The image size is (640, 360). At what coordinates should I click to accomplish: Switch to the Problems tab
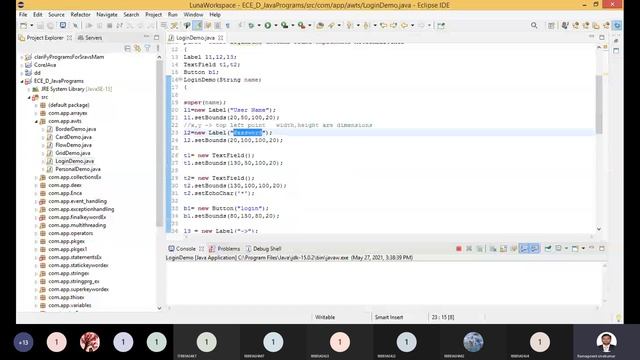(224, 249)
